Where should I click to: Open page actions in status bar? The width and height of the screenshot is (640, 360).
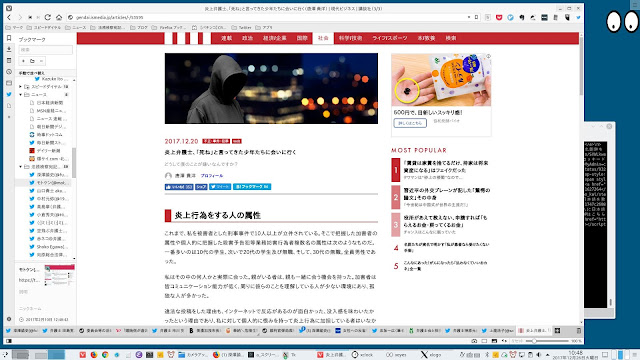pos(504,341)
